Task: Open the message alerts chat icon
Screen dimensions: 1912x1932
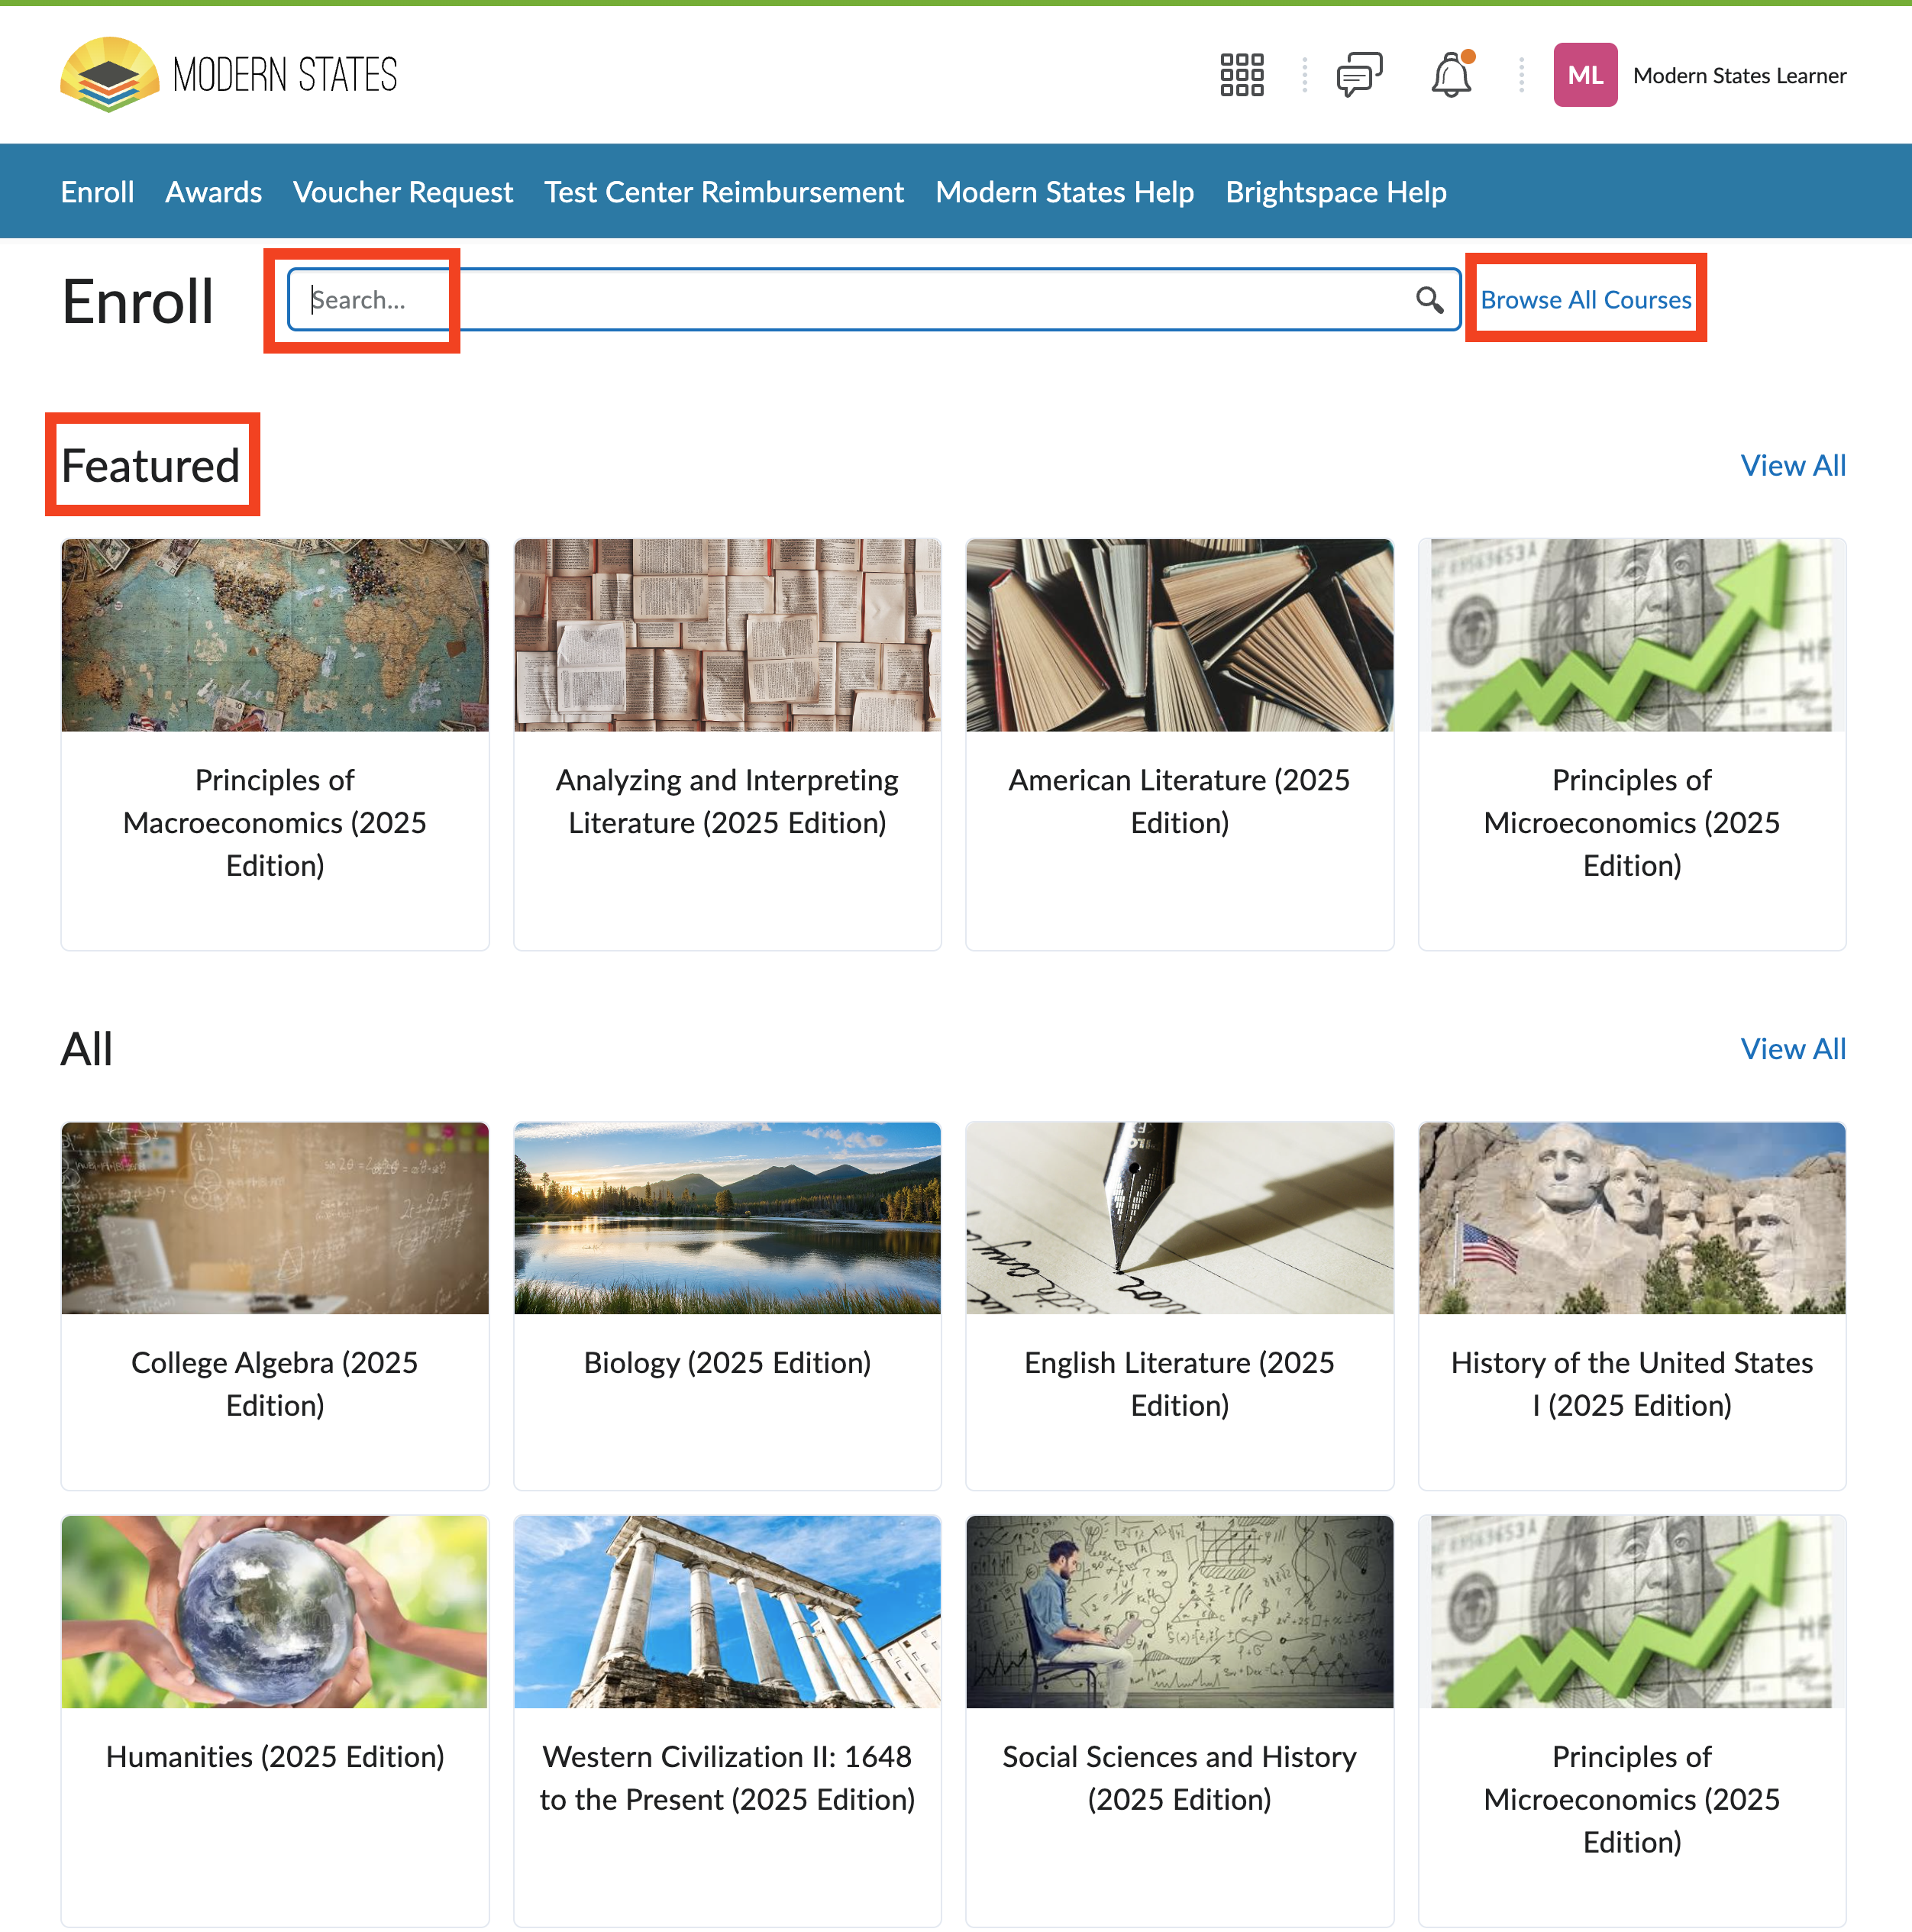Action: tap(1359, 75)
